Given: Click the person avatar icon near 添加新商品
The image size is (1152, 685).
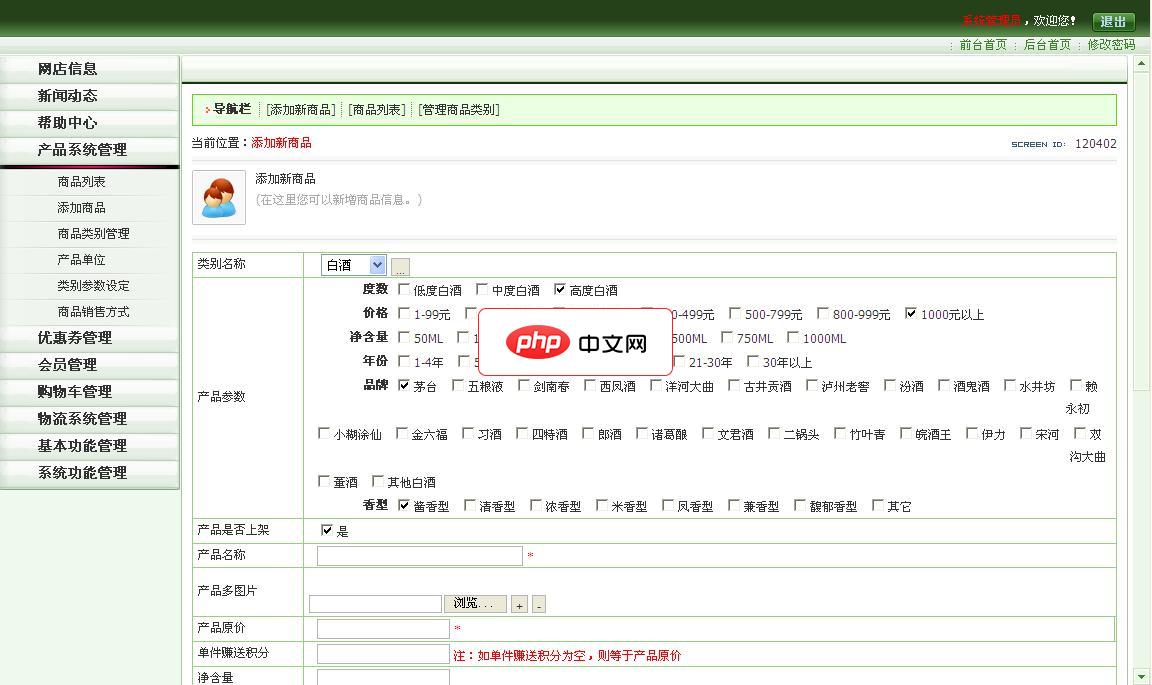Looking at the screenshot, I should point(218,197).
